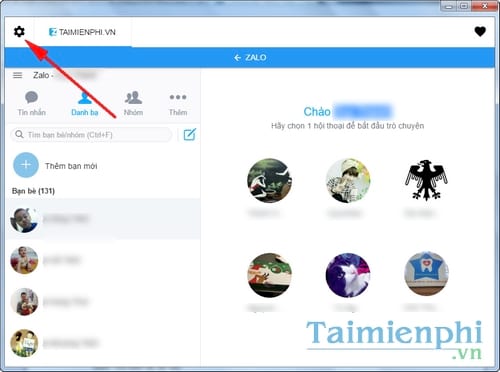Select the TAIMIENPHI.VN tab
This screenshot has width=500, height=372.
(x=82, y=32)
